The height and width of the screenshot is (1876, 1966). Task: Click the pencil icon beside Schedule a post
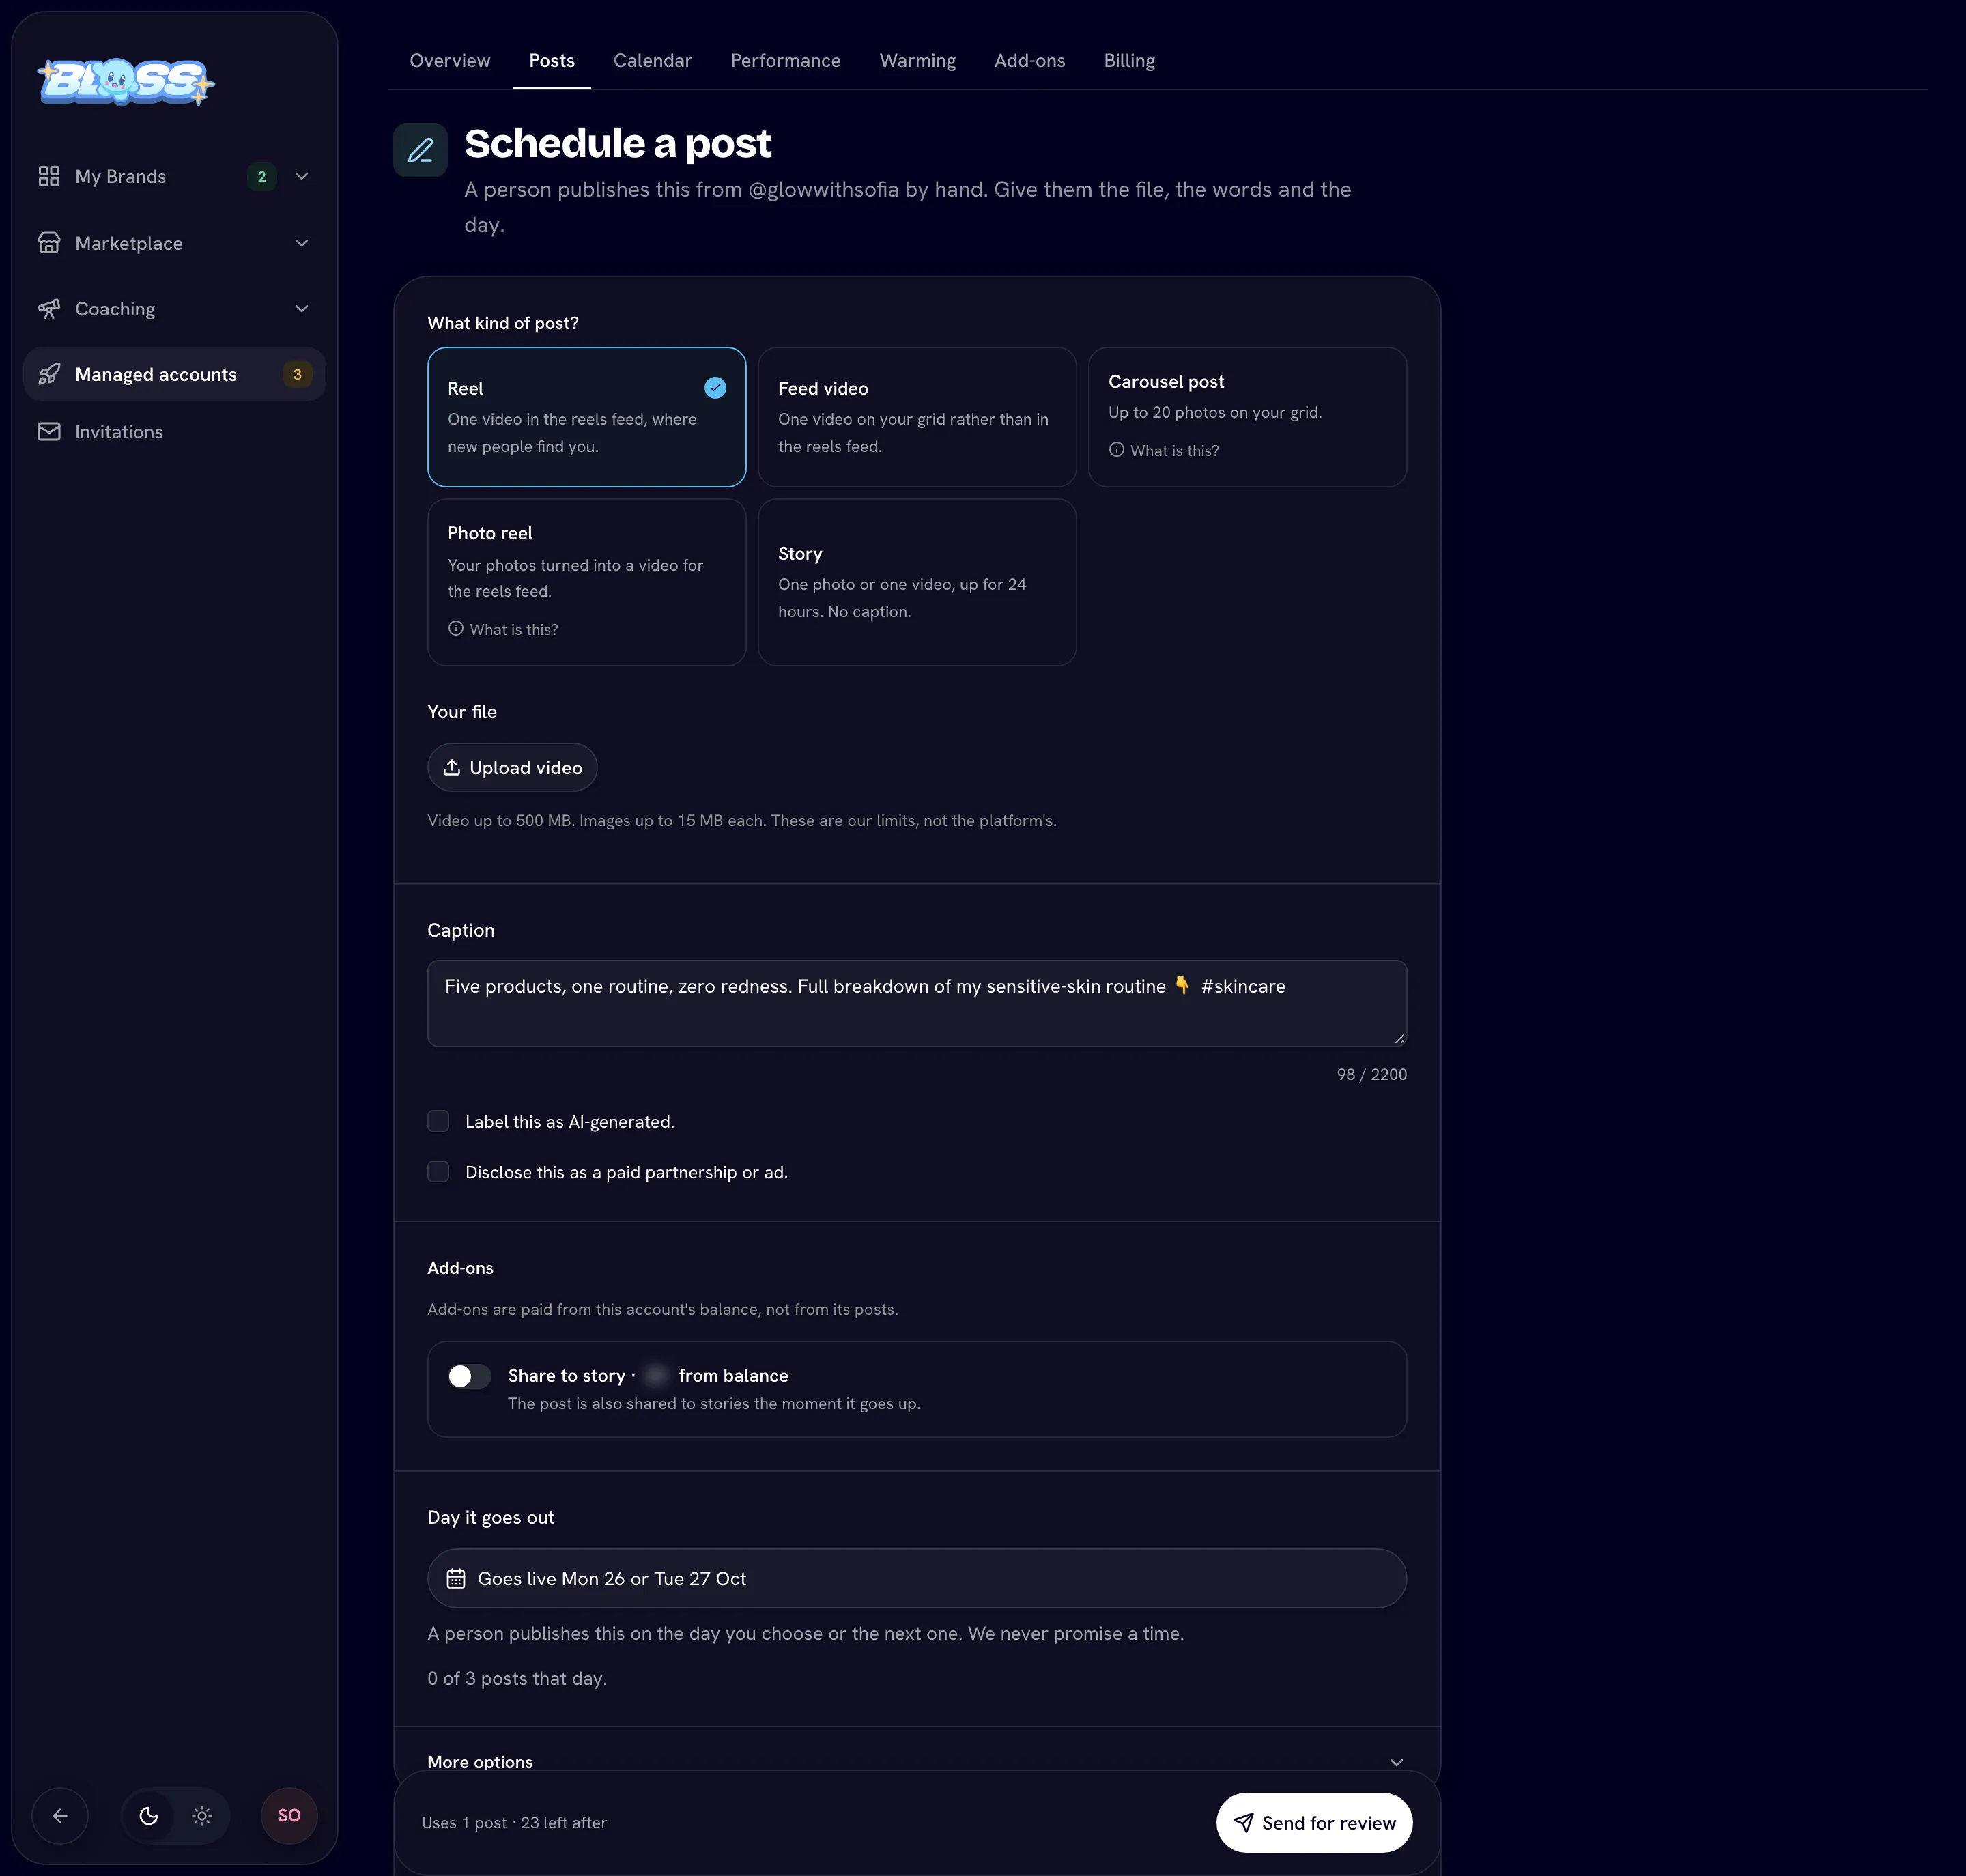pos(420,150)
